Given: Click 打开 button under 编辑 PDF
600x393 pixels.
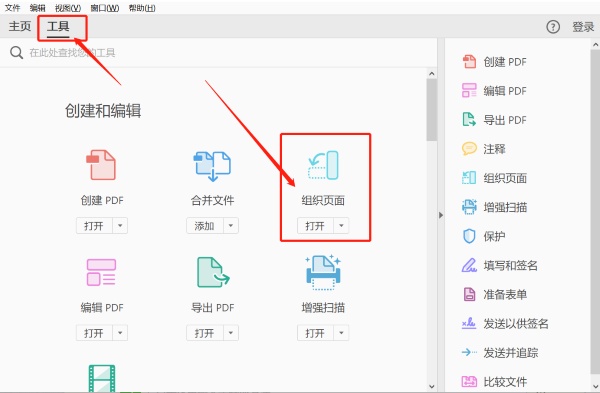Looking at the screenshot, I should pyautogui.click(x=94, y=333).
